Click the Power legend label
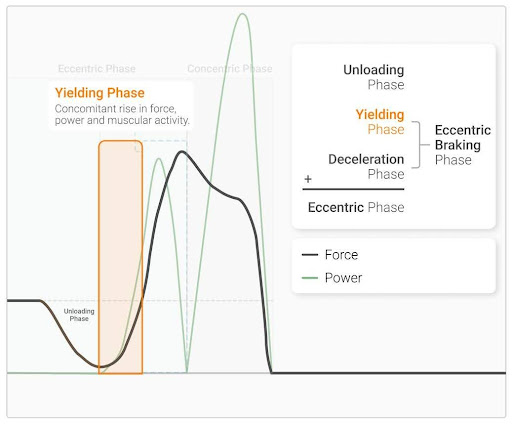512x425 pixels. tap(343, 278)
